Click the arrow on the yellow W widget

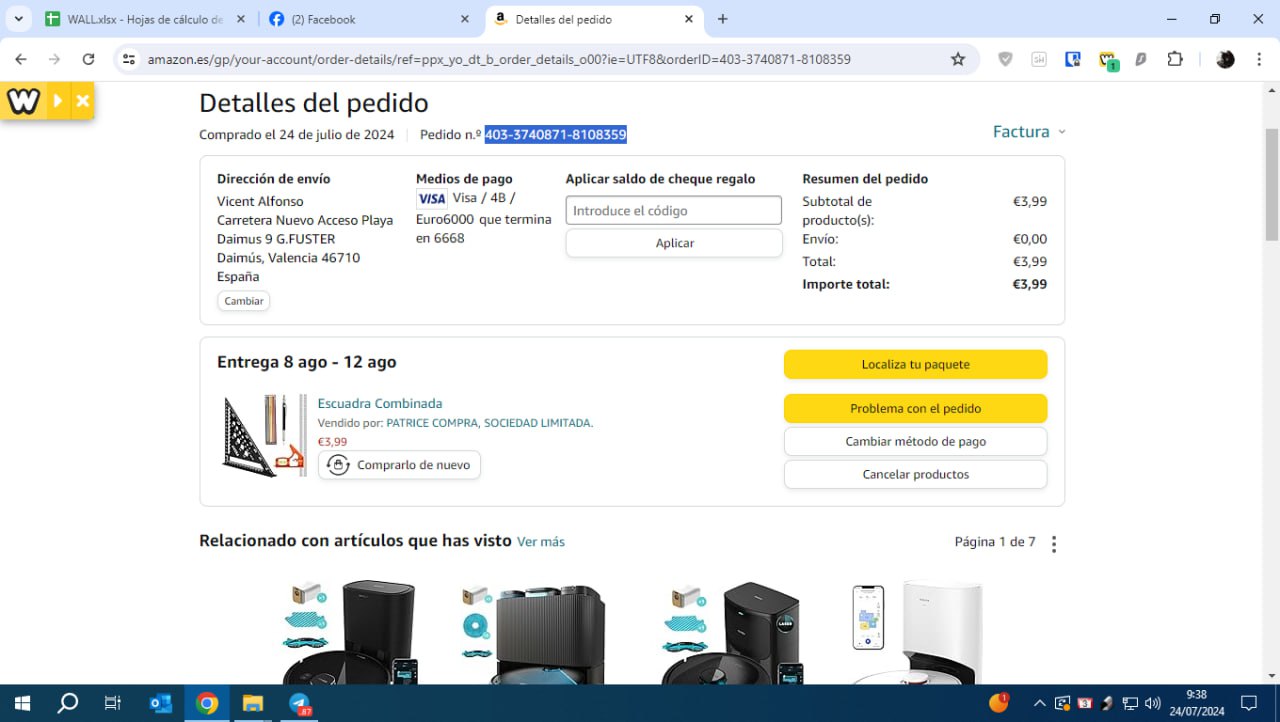(58, 101)
